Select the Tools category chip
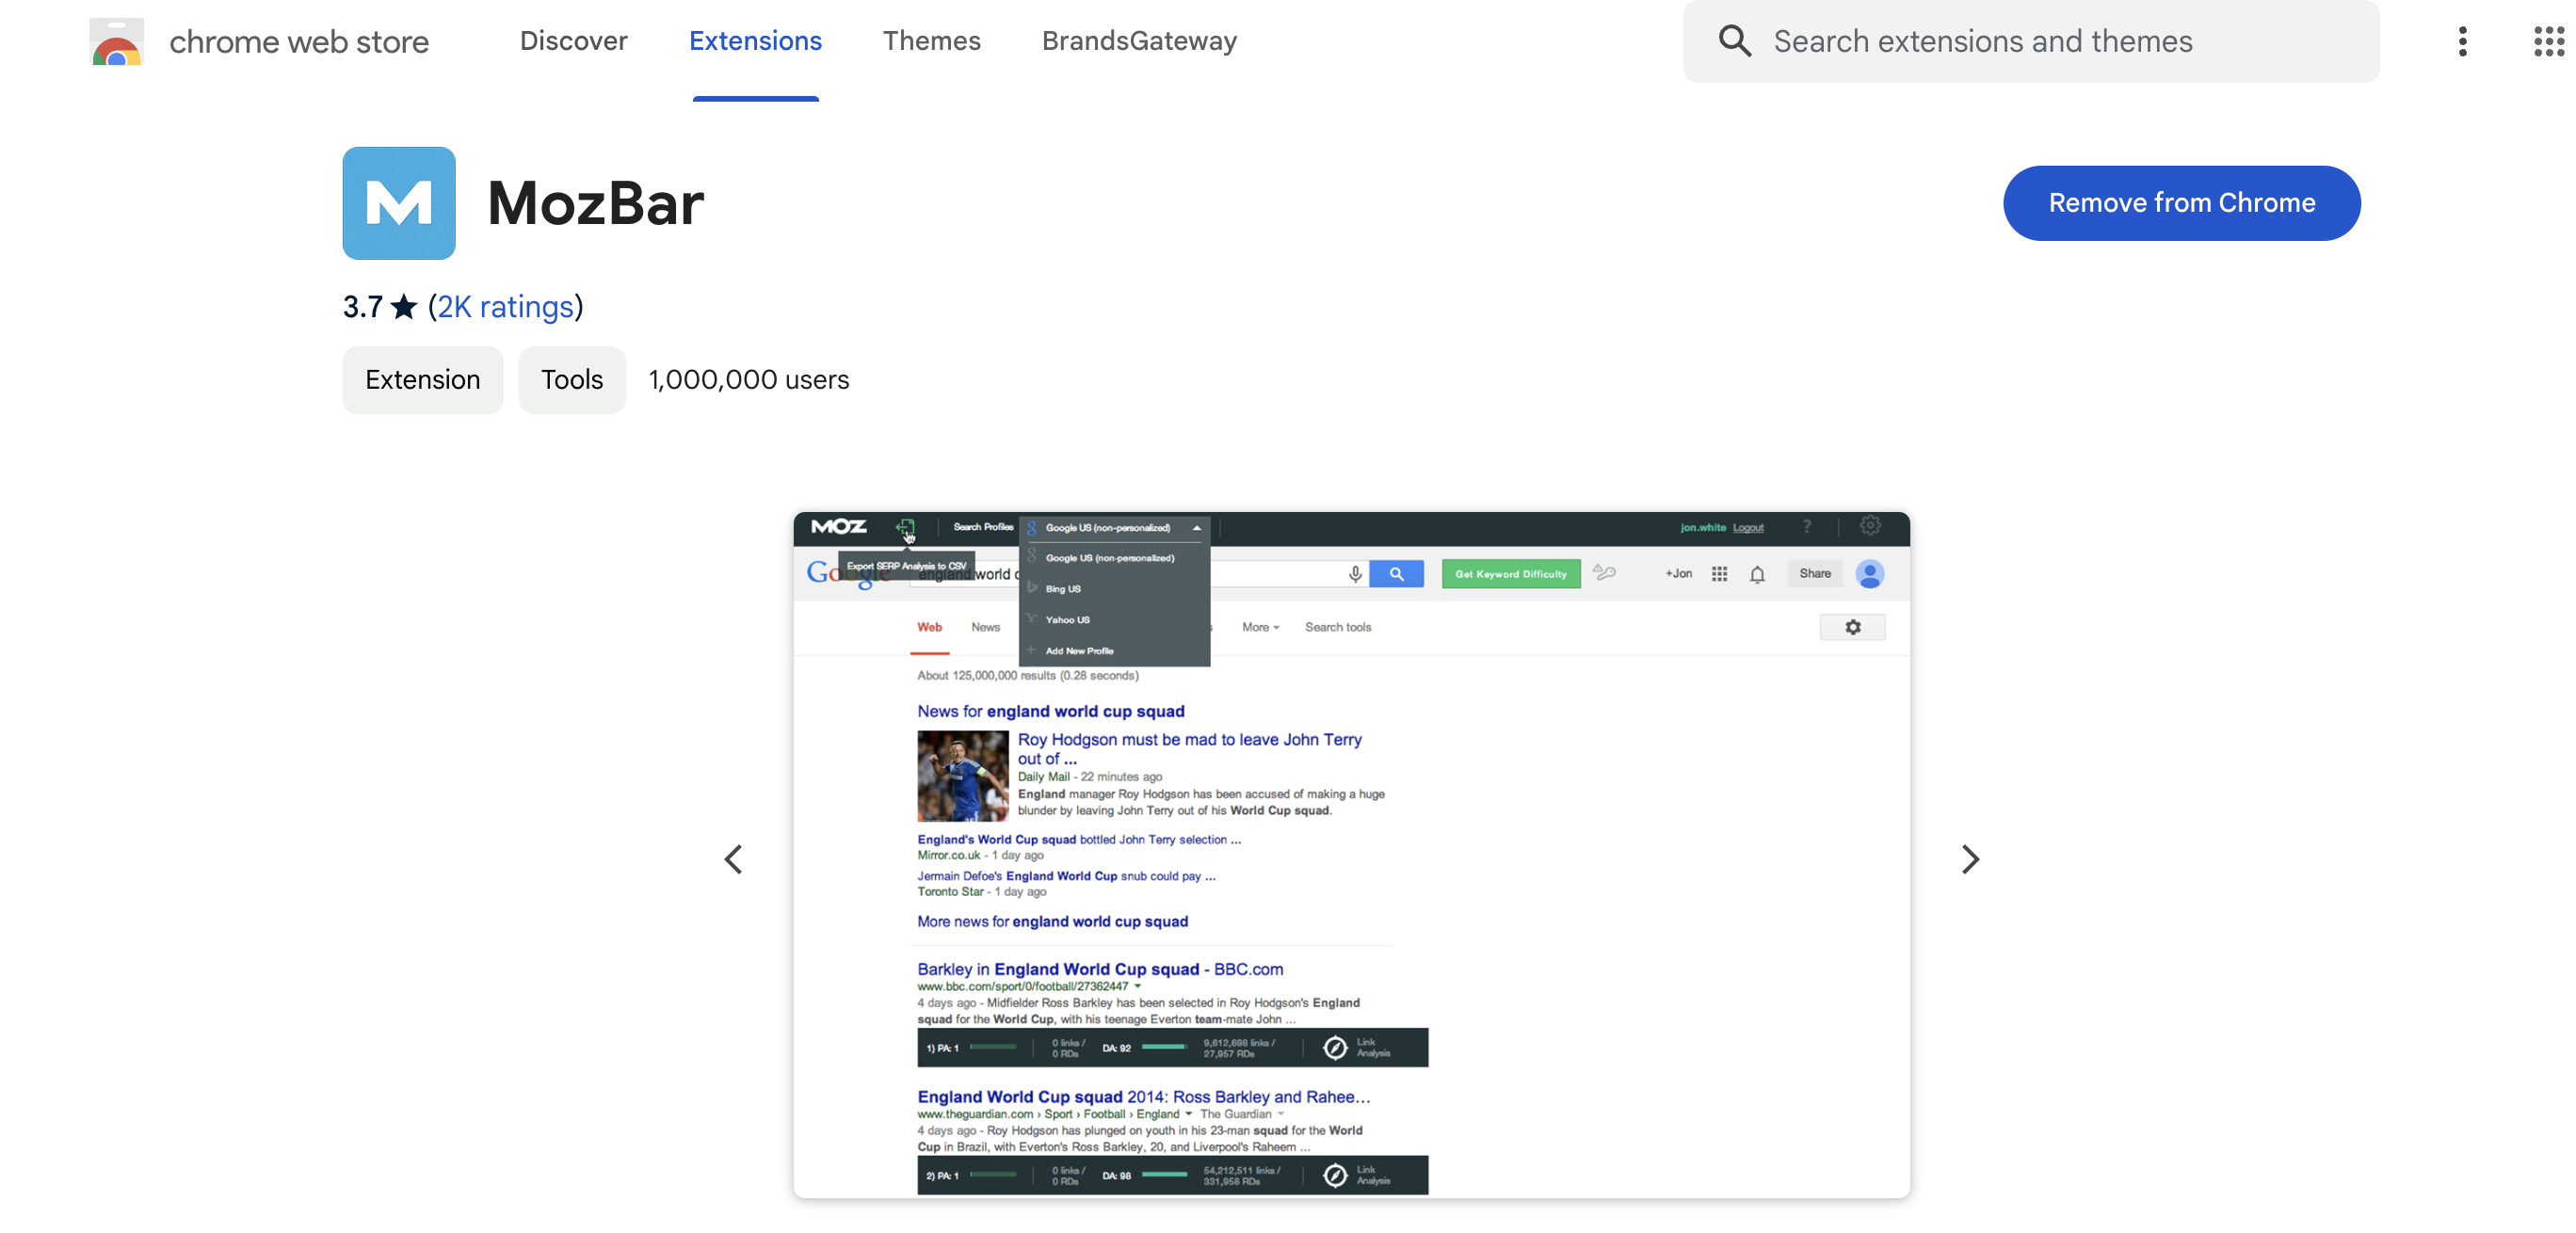 572,380
